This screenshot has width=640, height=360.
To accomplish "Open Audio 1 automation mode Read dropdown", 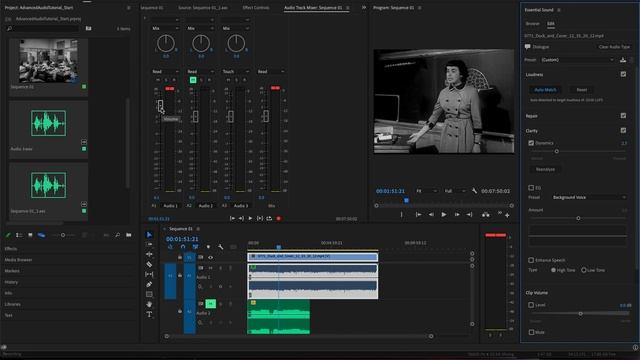I will [165, 71].
